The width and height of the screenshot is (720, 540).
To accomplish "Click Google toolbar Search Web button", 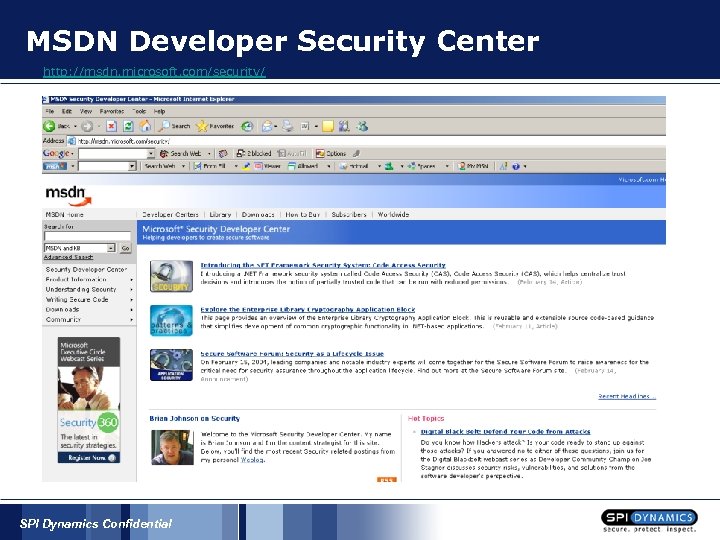I will (180, 153).
